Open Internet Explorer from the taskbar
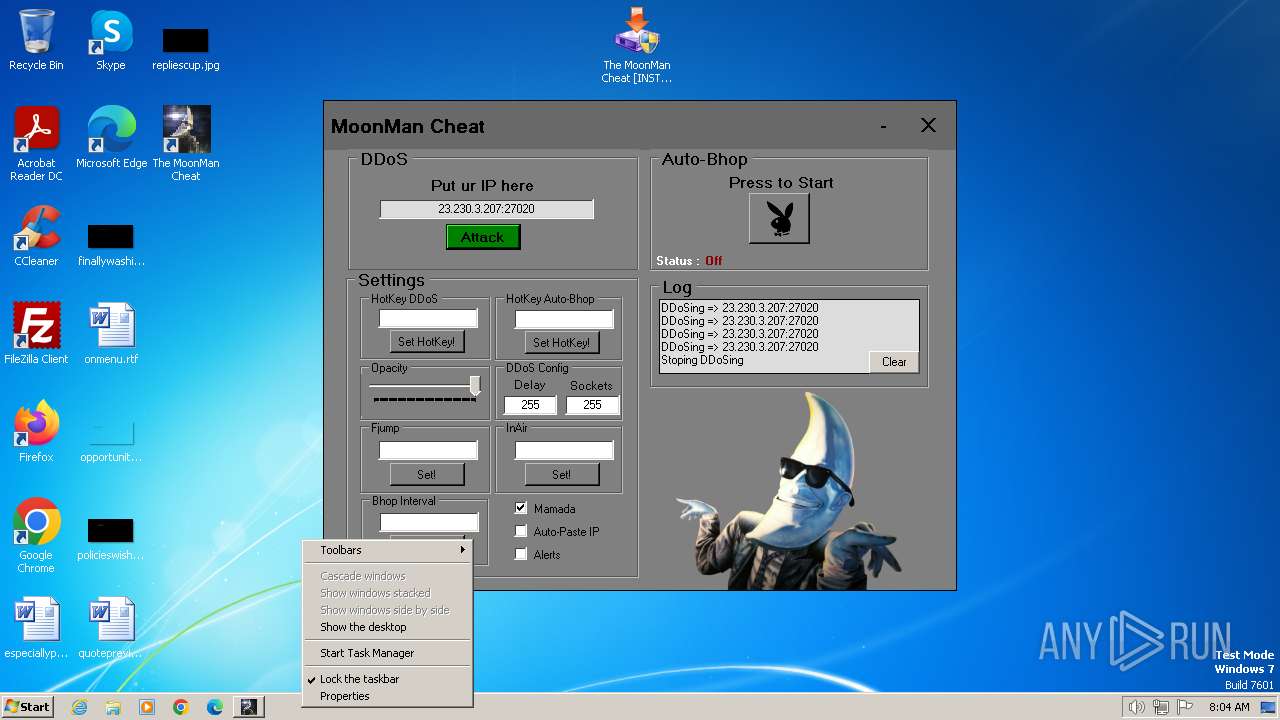The width and height of the screenshot is (1280, 720). [79, 707]
